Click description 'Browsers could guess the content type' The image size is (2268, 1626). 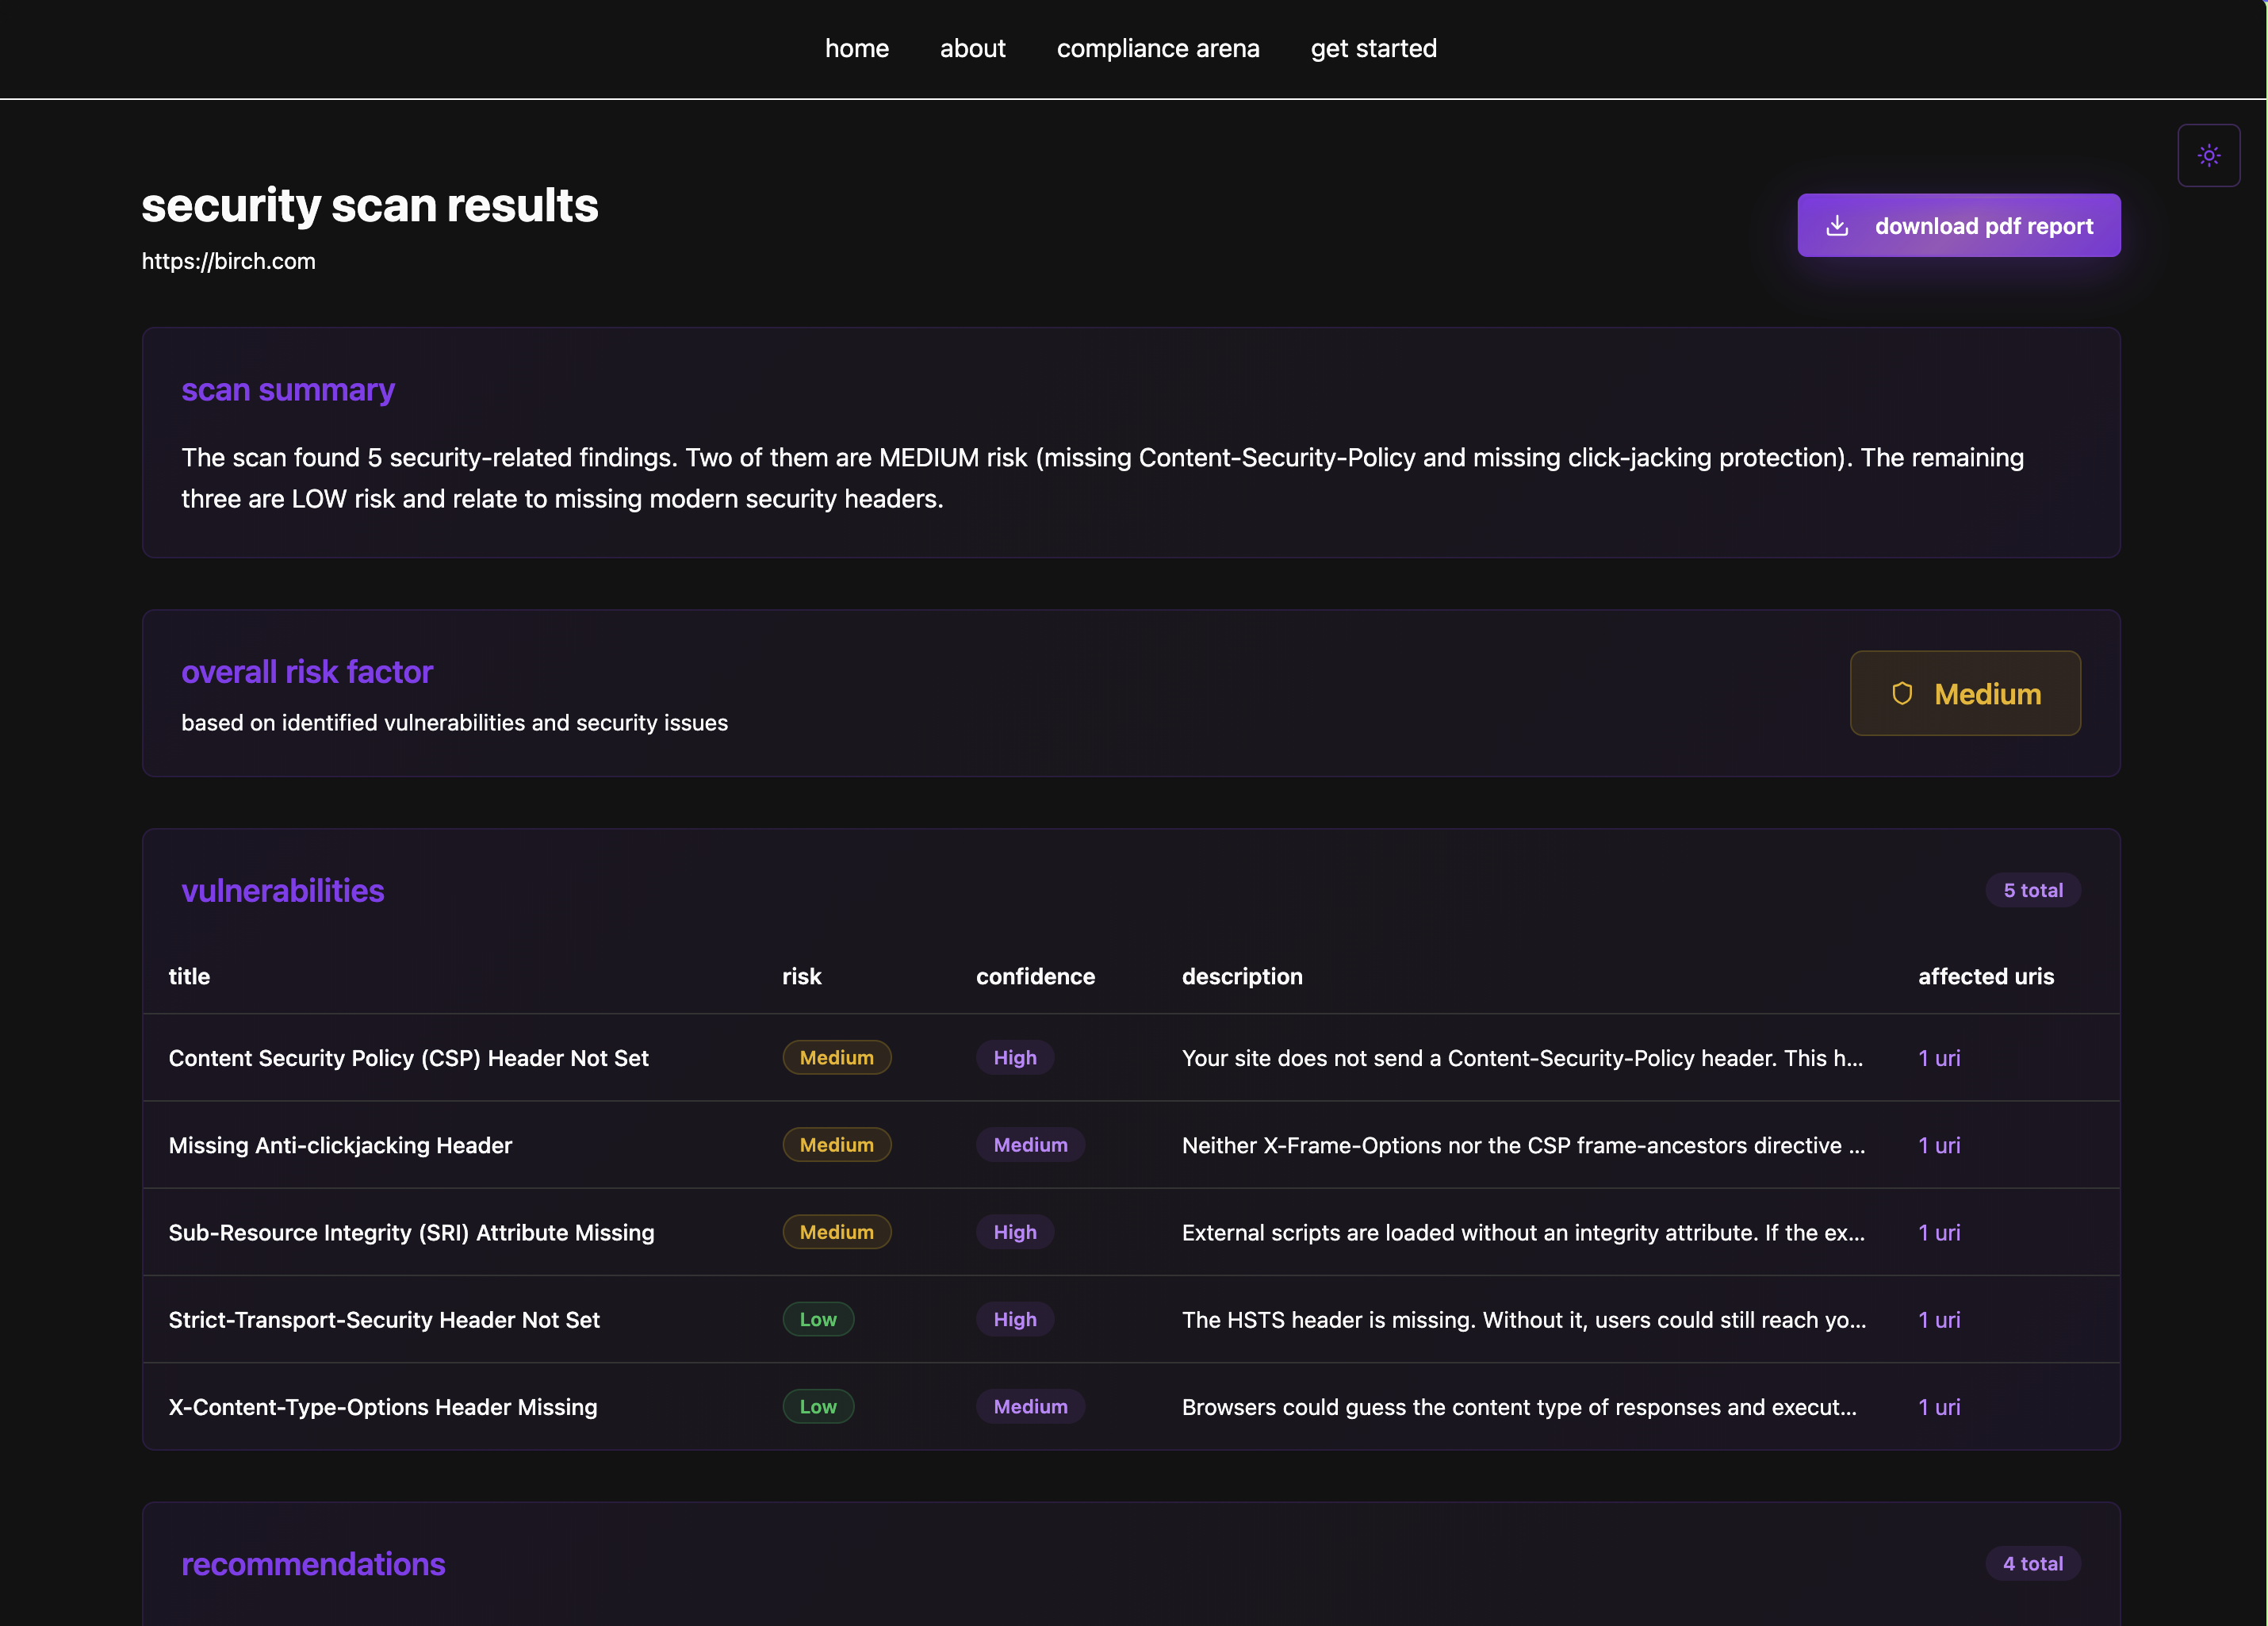(x=1519, y=1407)
